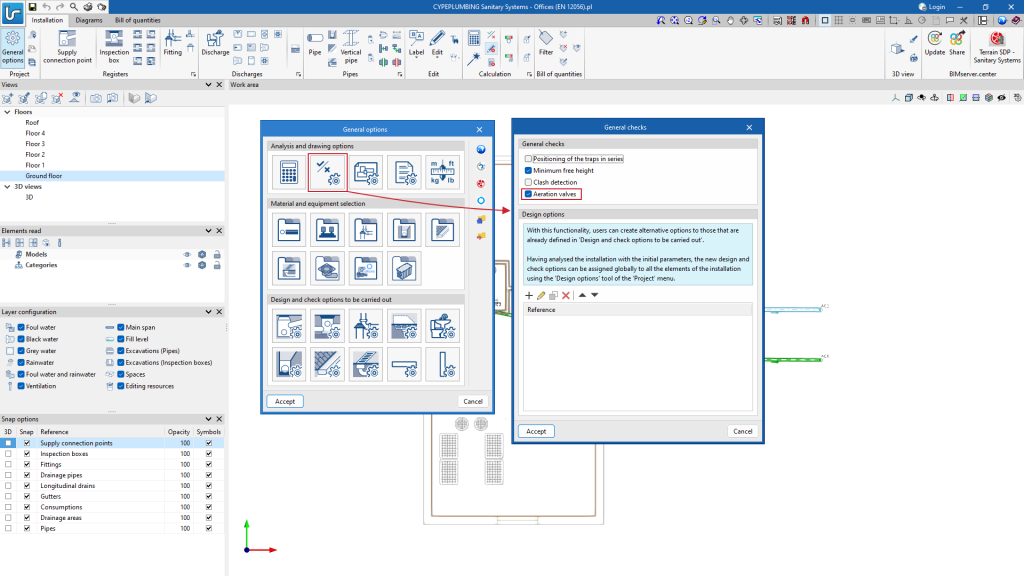Click units icon (m, ft, kg, lb)
Screen dimensions: 1024x576
click(x=442, y=172)
